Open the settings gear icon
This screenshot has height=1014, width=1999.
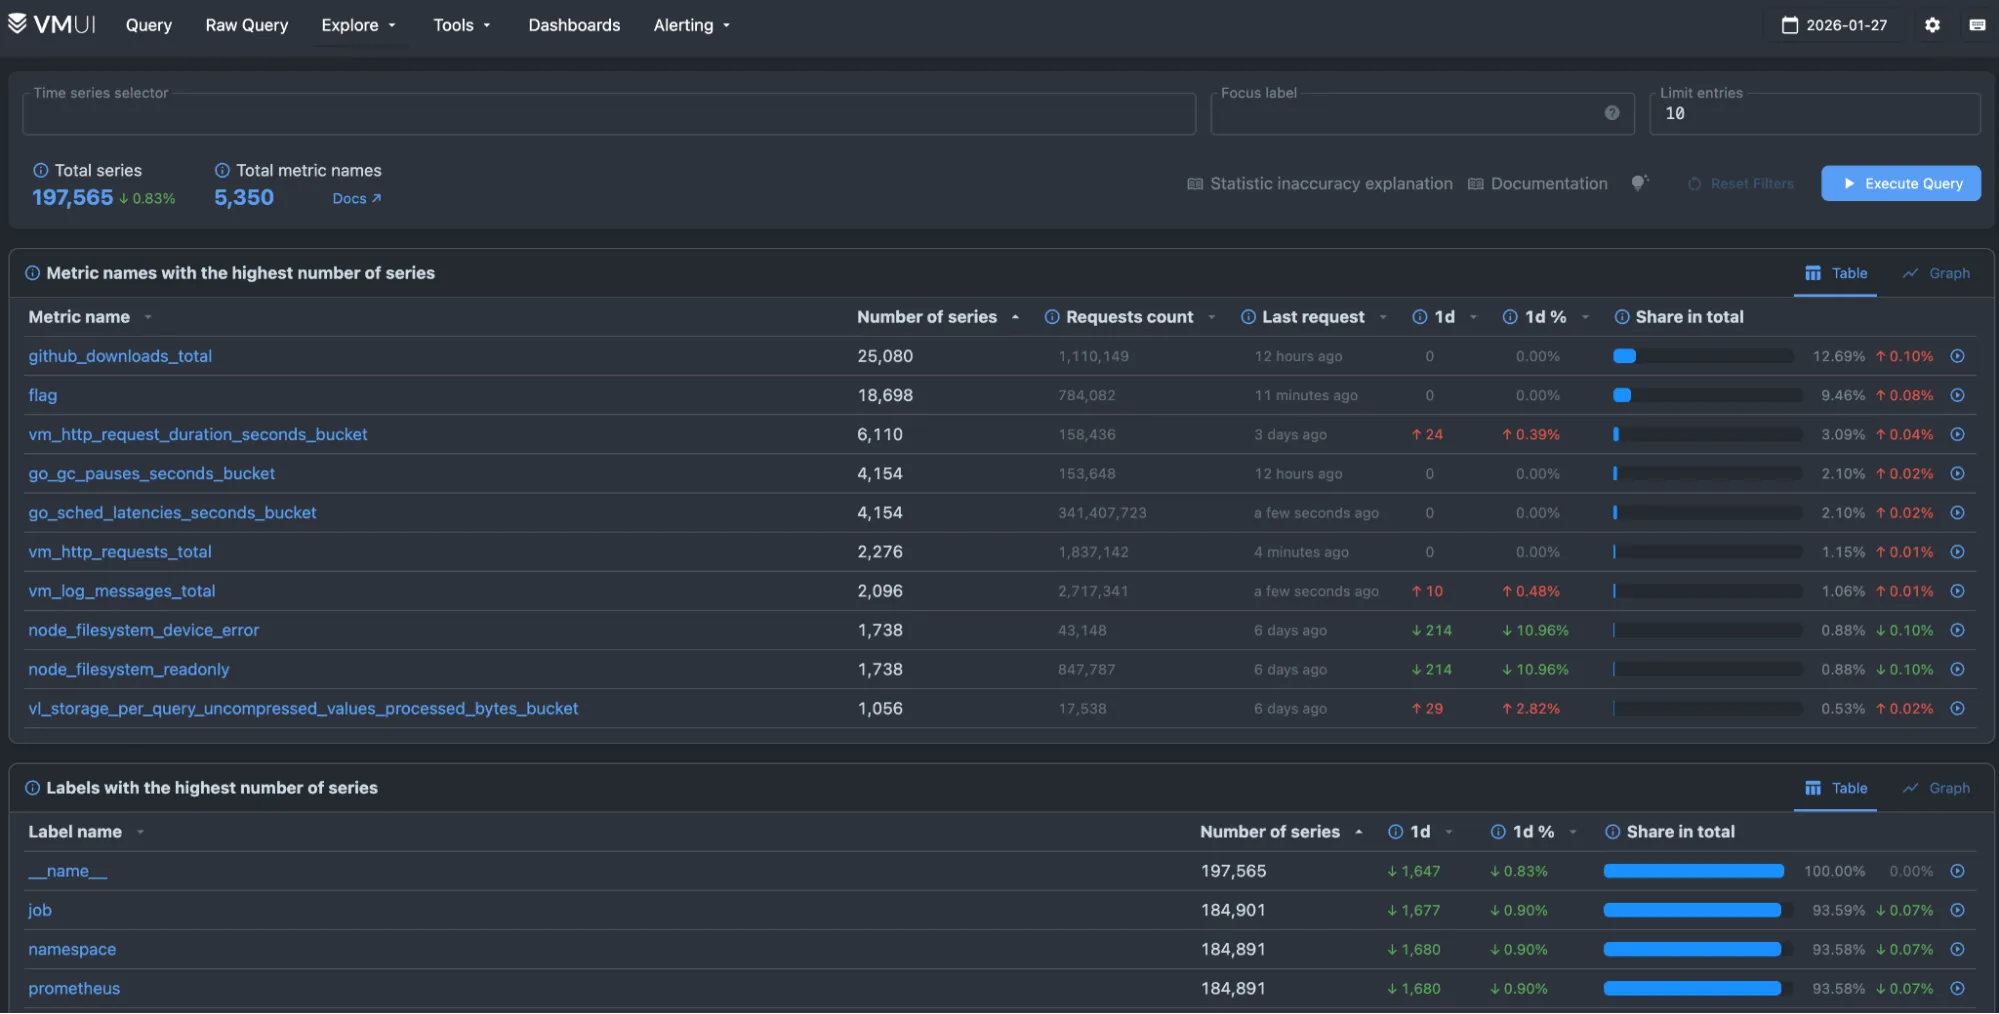tap(1932, 25)
